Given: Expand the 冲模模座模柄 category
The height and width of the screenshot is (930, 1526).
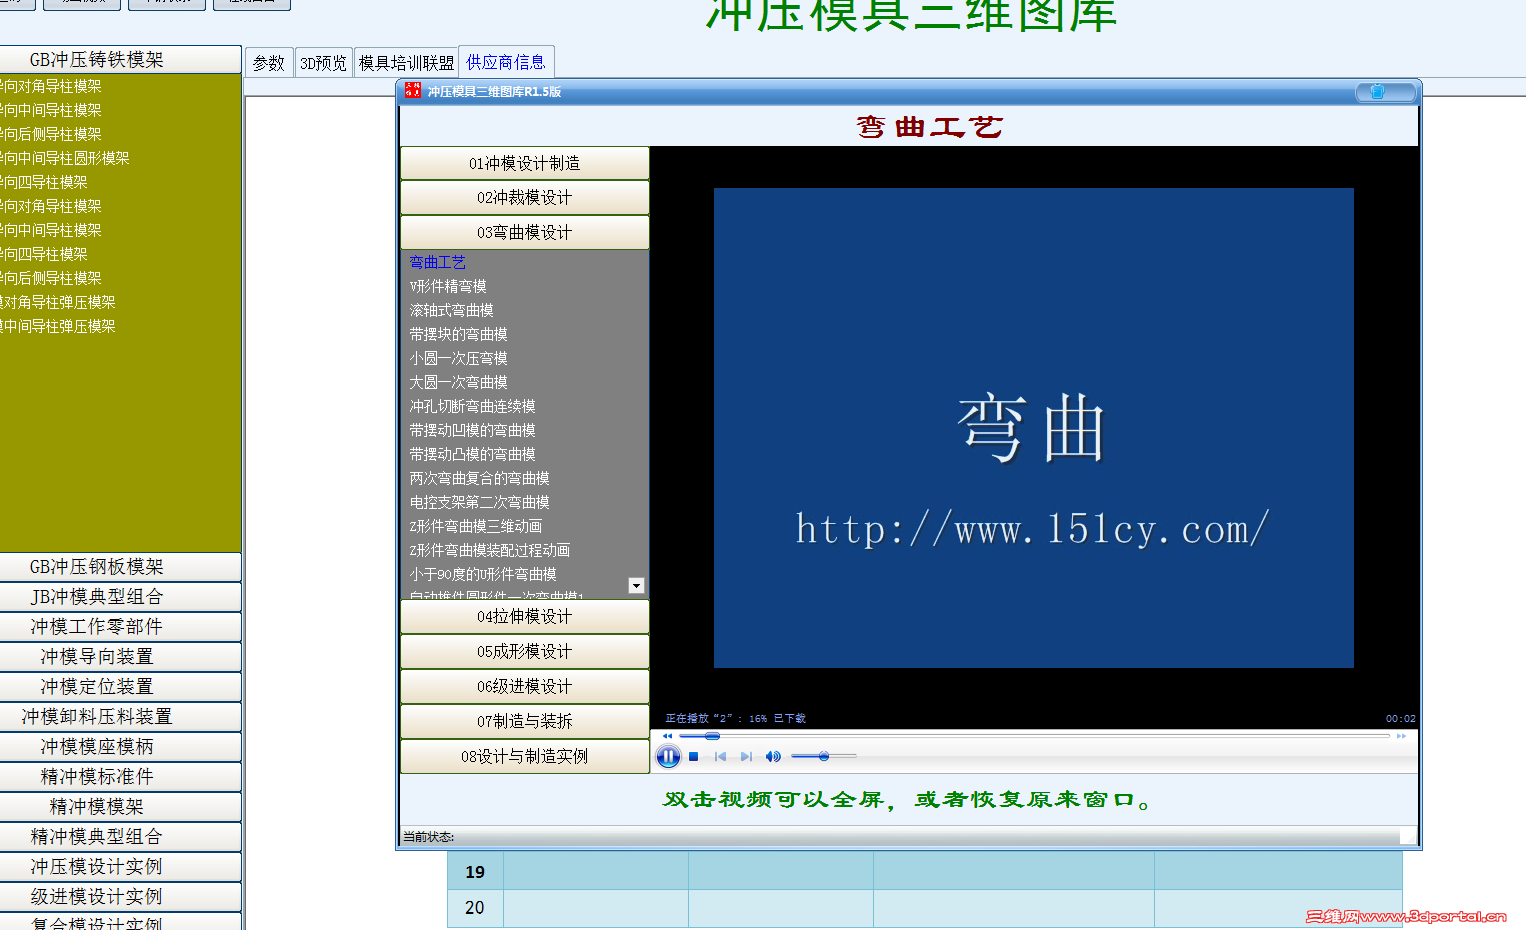Looking at the screenshot, I should [x=120, y=747].
